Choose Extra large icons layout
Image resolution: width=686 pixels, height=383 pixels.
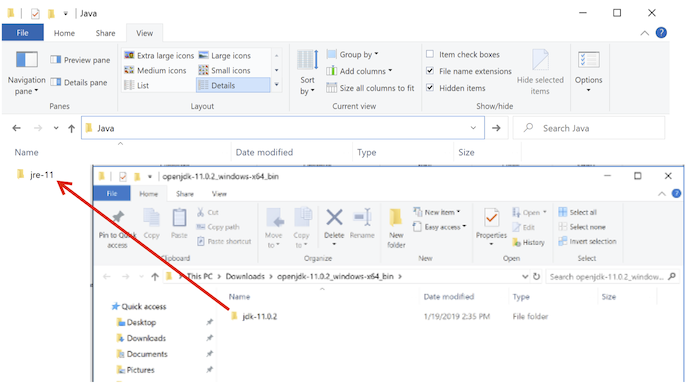159,56
